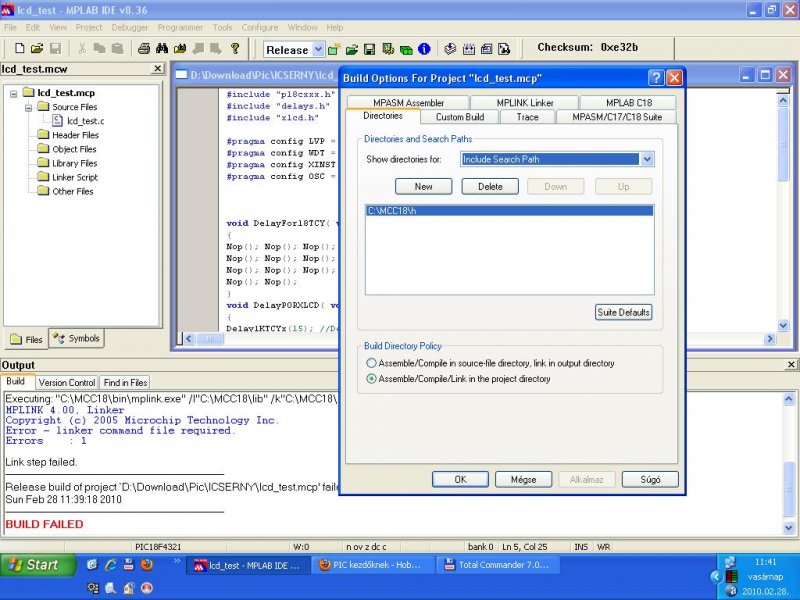The height and width of the screenshot is (600, 800).
Task: Open the MPASM/C17/C18 Suite tab
Action: [x=616, y=117]
